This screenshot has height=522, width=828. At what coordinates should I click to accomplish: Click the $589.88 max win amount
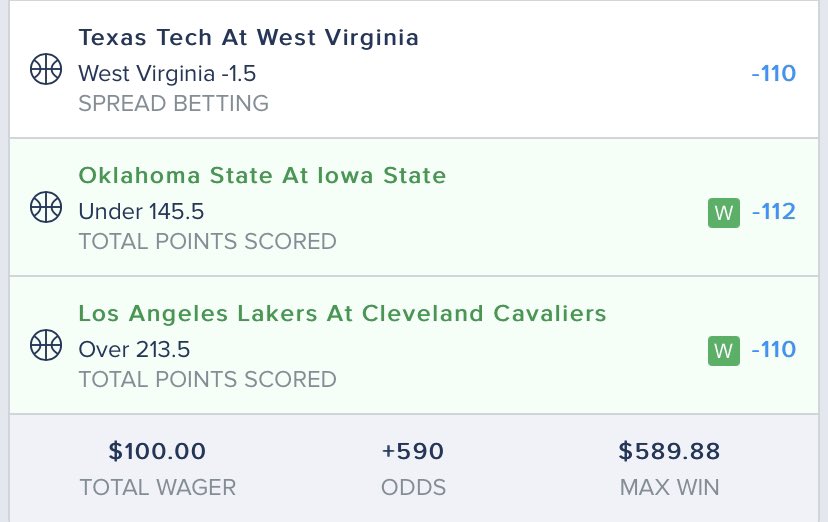670,451
